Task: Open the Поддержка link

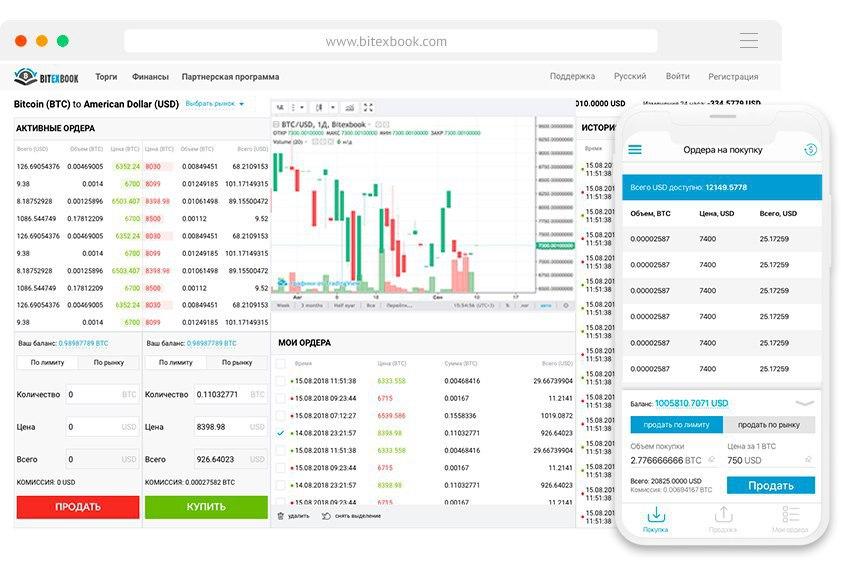Action: (572, 76)
